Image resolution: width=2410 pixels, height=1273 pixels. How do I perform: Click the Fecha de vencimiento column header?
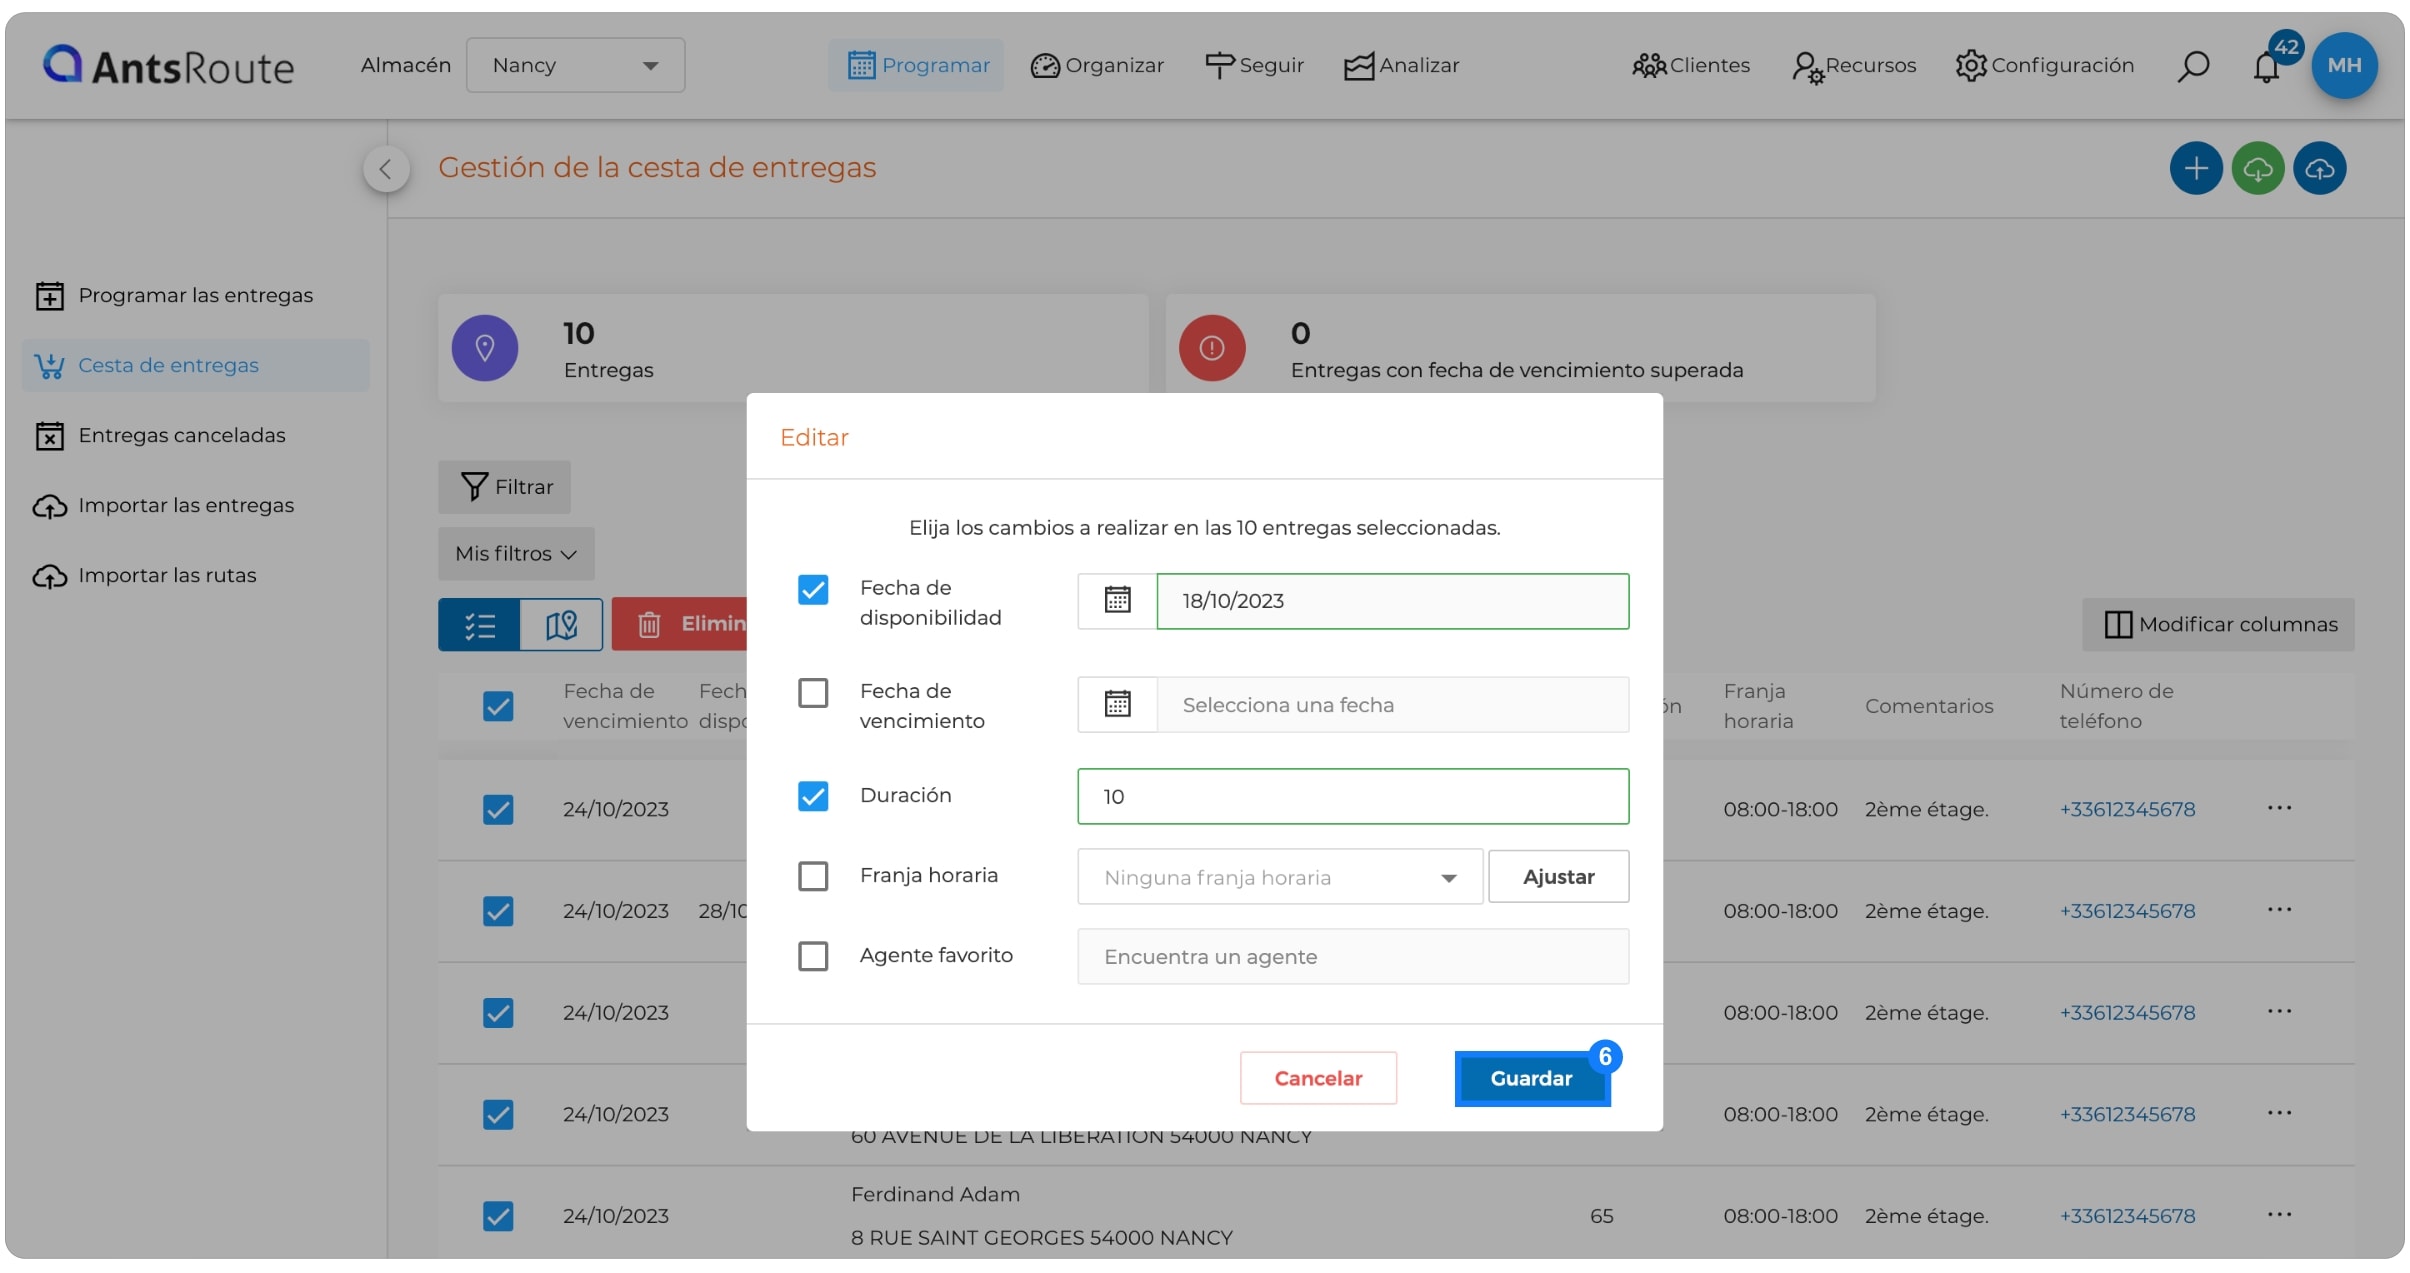tap(625, 706)
